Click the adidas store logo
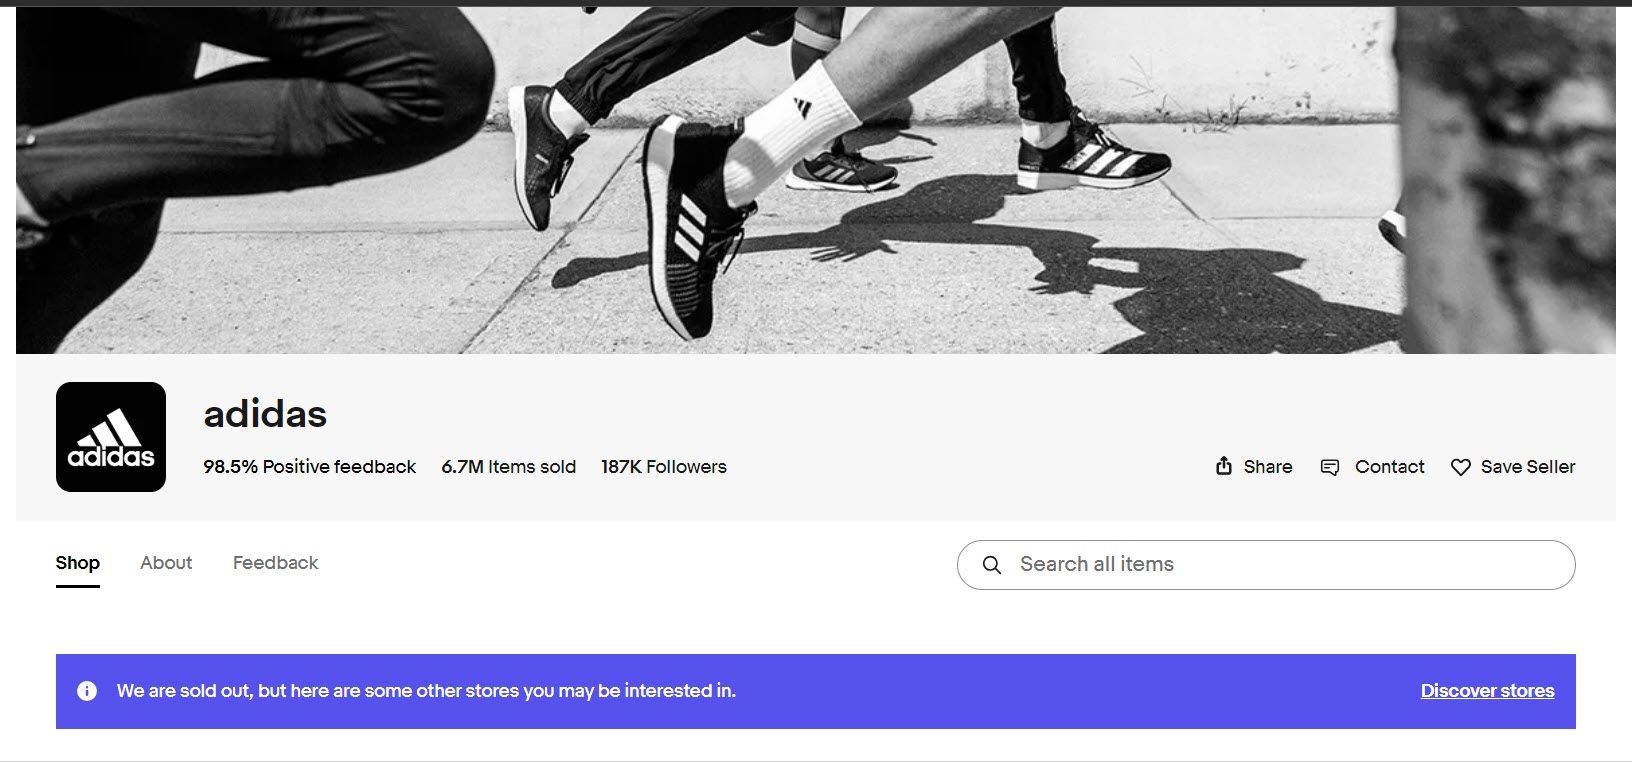The height and width of the screenshot is (762, 1632). [111, 437]
